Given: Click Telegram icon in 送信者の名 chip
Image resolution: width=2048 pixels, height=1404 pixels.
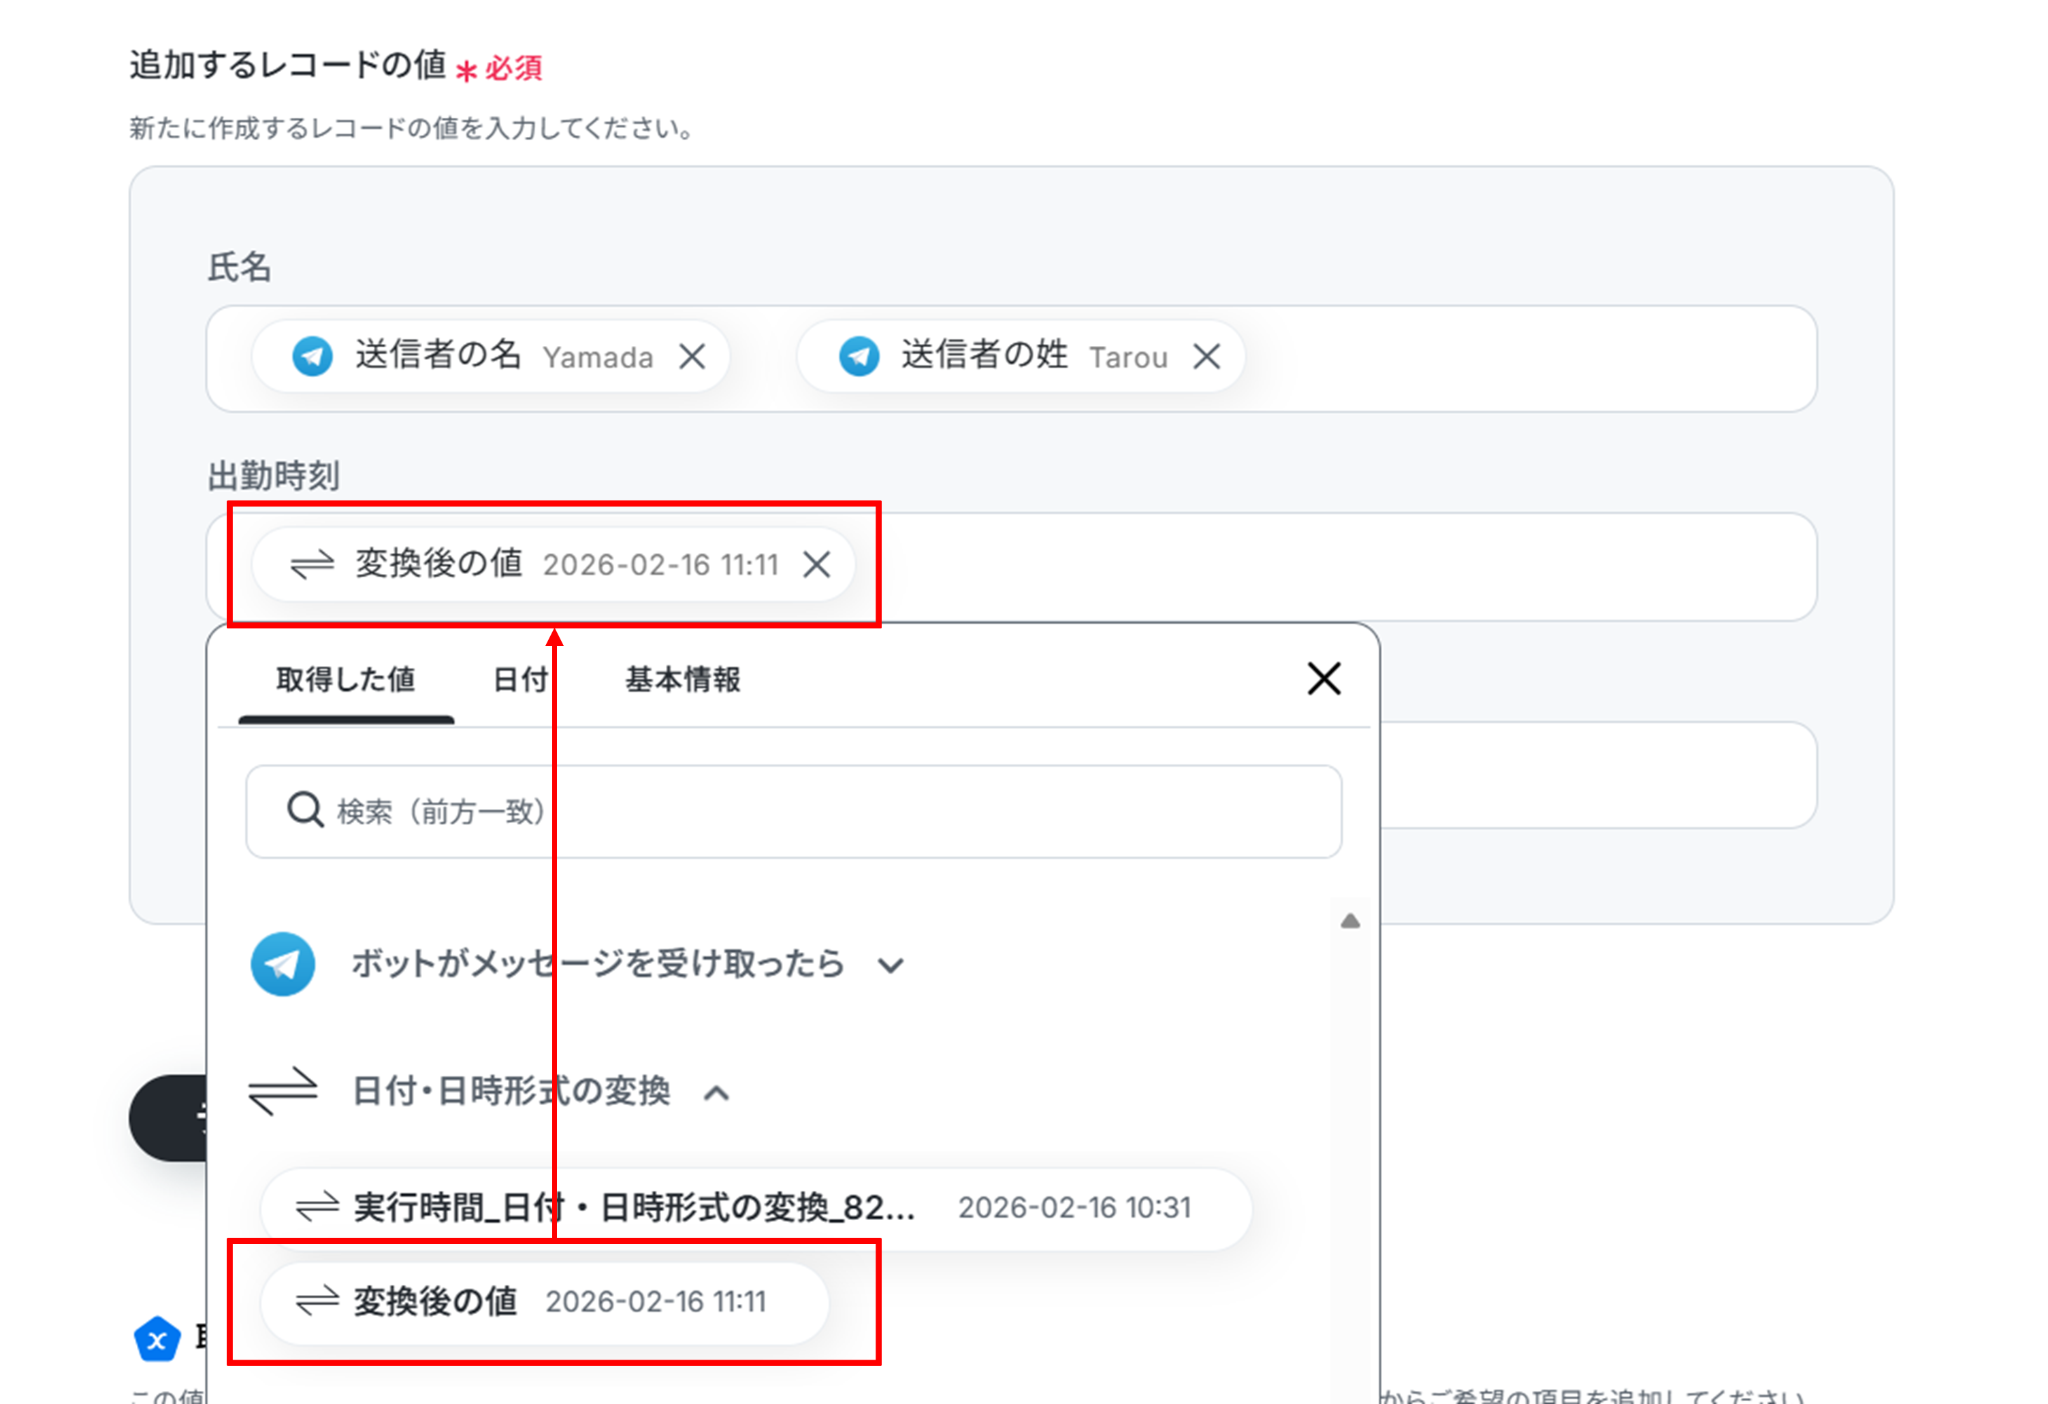Looking at the screenshot, I should click(312, 357).
